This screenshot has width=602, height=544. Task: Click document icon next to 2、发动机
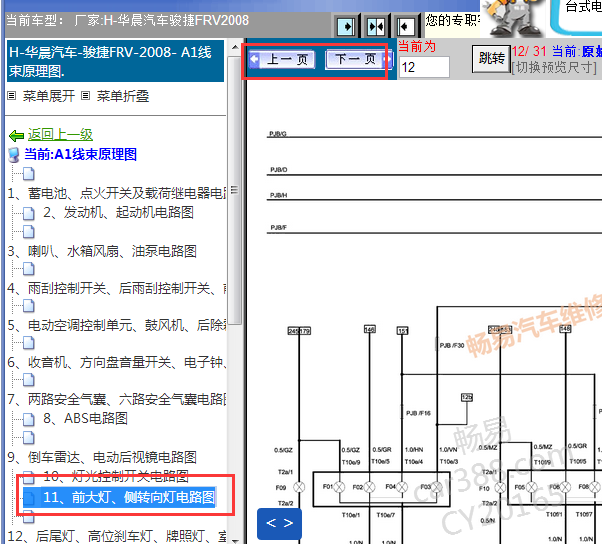pyautogui.click(x=29, y=213)
